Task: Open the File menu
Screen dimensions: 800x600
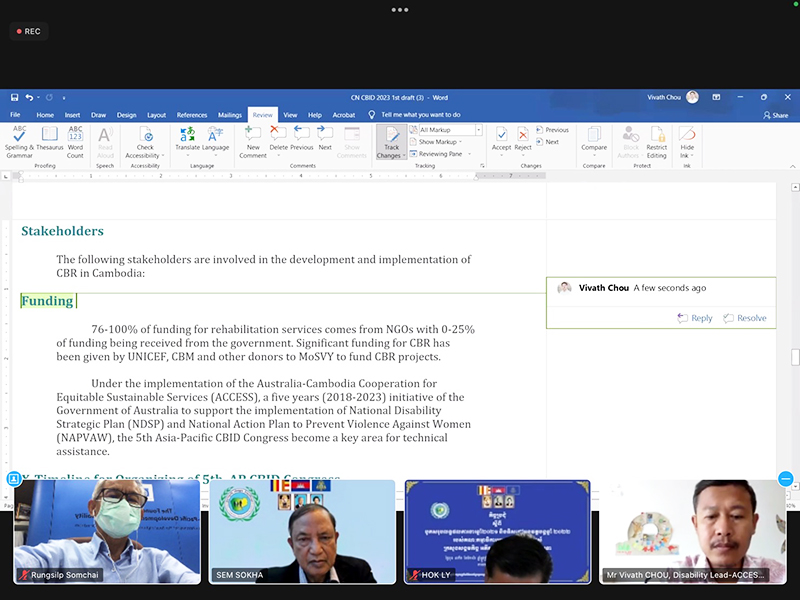Action: coord(15,115)
